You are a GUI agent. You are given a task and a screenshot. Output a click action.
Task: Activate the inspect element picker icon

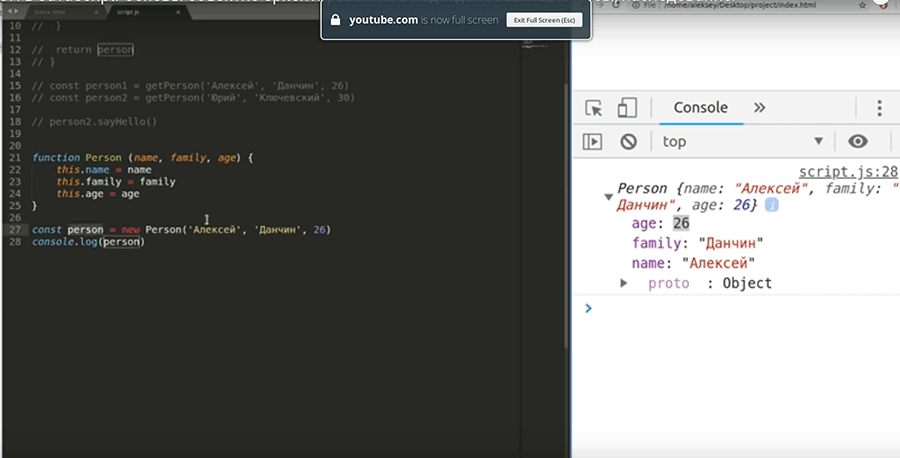point(593,108)
